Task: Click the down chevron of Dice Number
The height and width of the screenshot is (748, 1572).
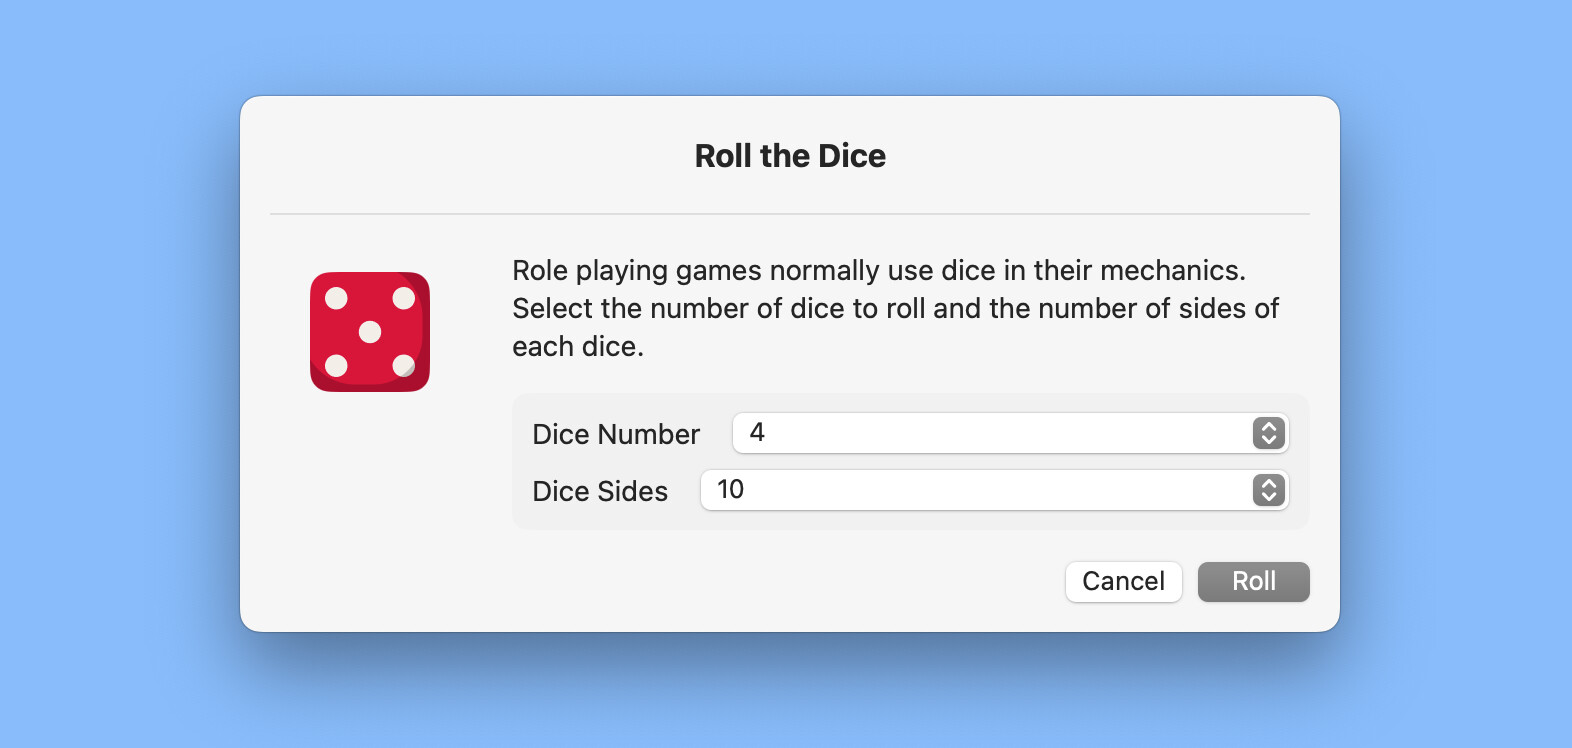Action: 1269,440
